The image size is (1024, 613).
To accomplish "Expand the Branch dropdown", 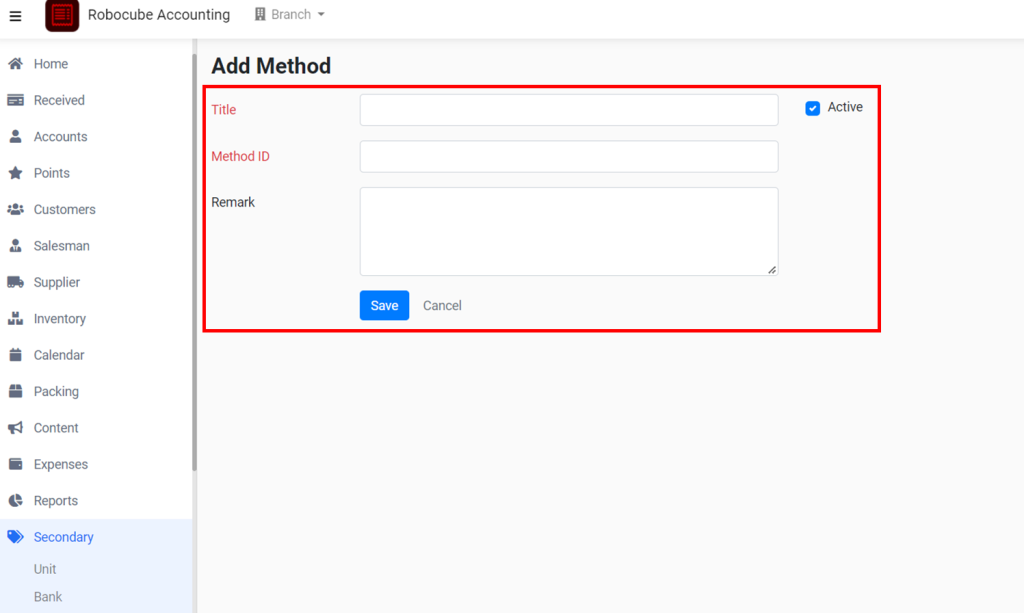I will [x=289, y=14].
